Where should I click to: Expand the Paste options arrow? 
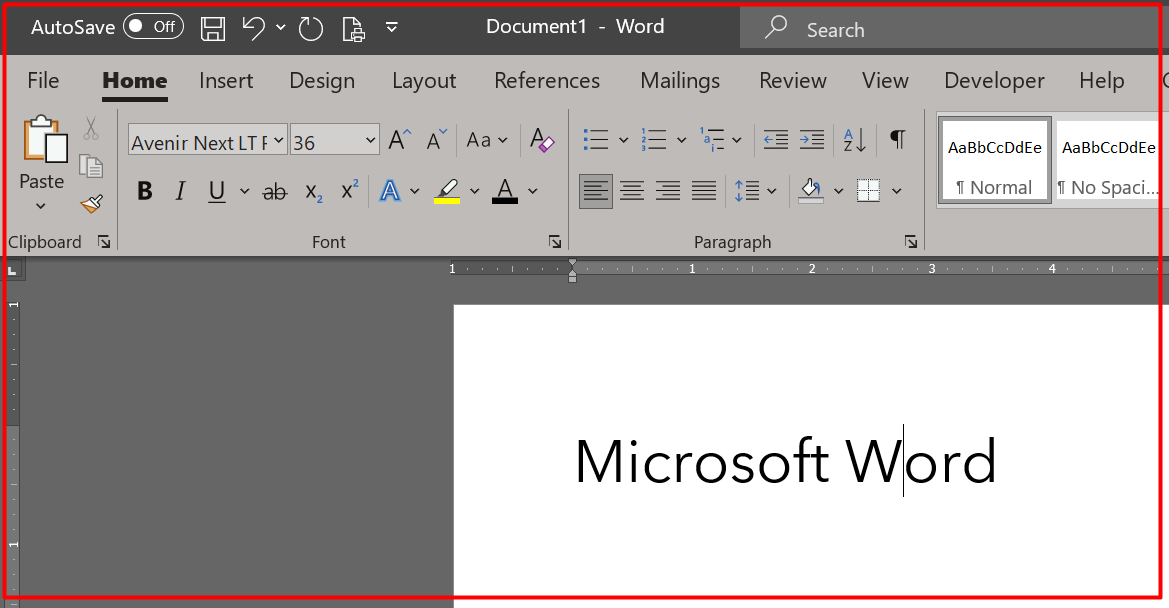pos(41,206)
